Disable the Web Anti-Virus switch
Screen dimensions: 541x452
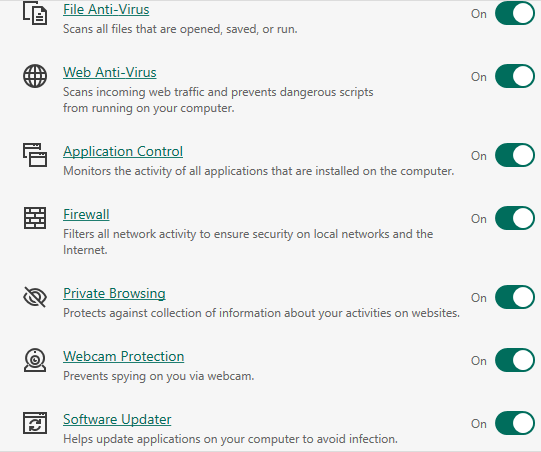point(515,76)
